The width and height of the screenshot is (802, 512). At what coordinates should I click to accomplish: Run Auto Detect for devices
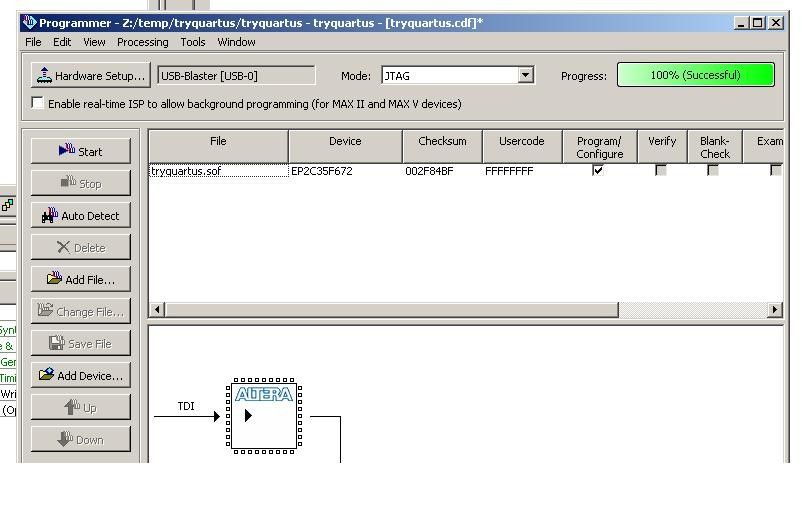coord(81,215)
